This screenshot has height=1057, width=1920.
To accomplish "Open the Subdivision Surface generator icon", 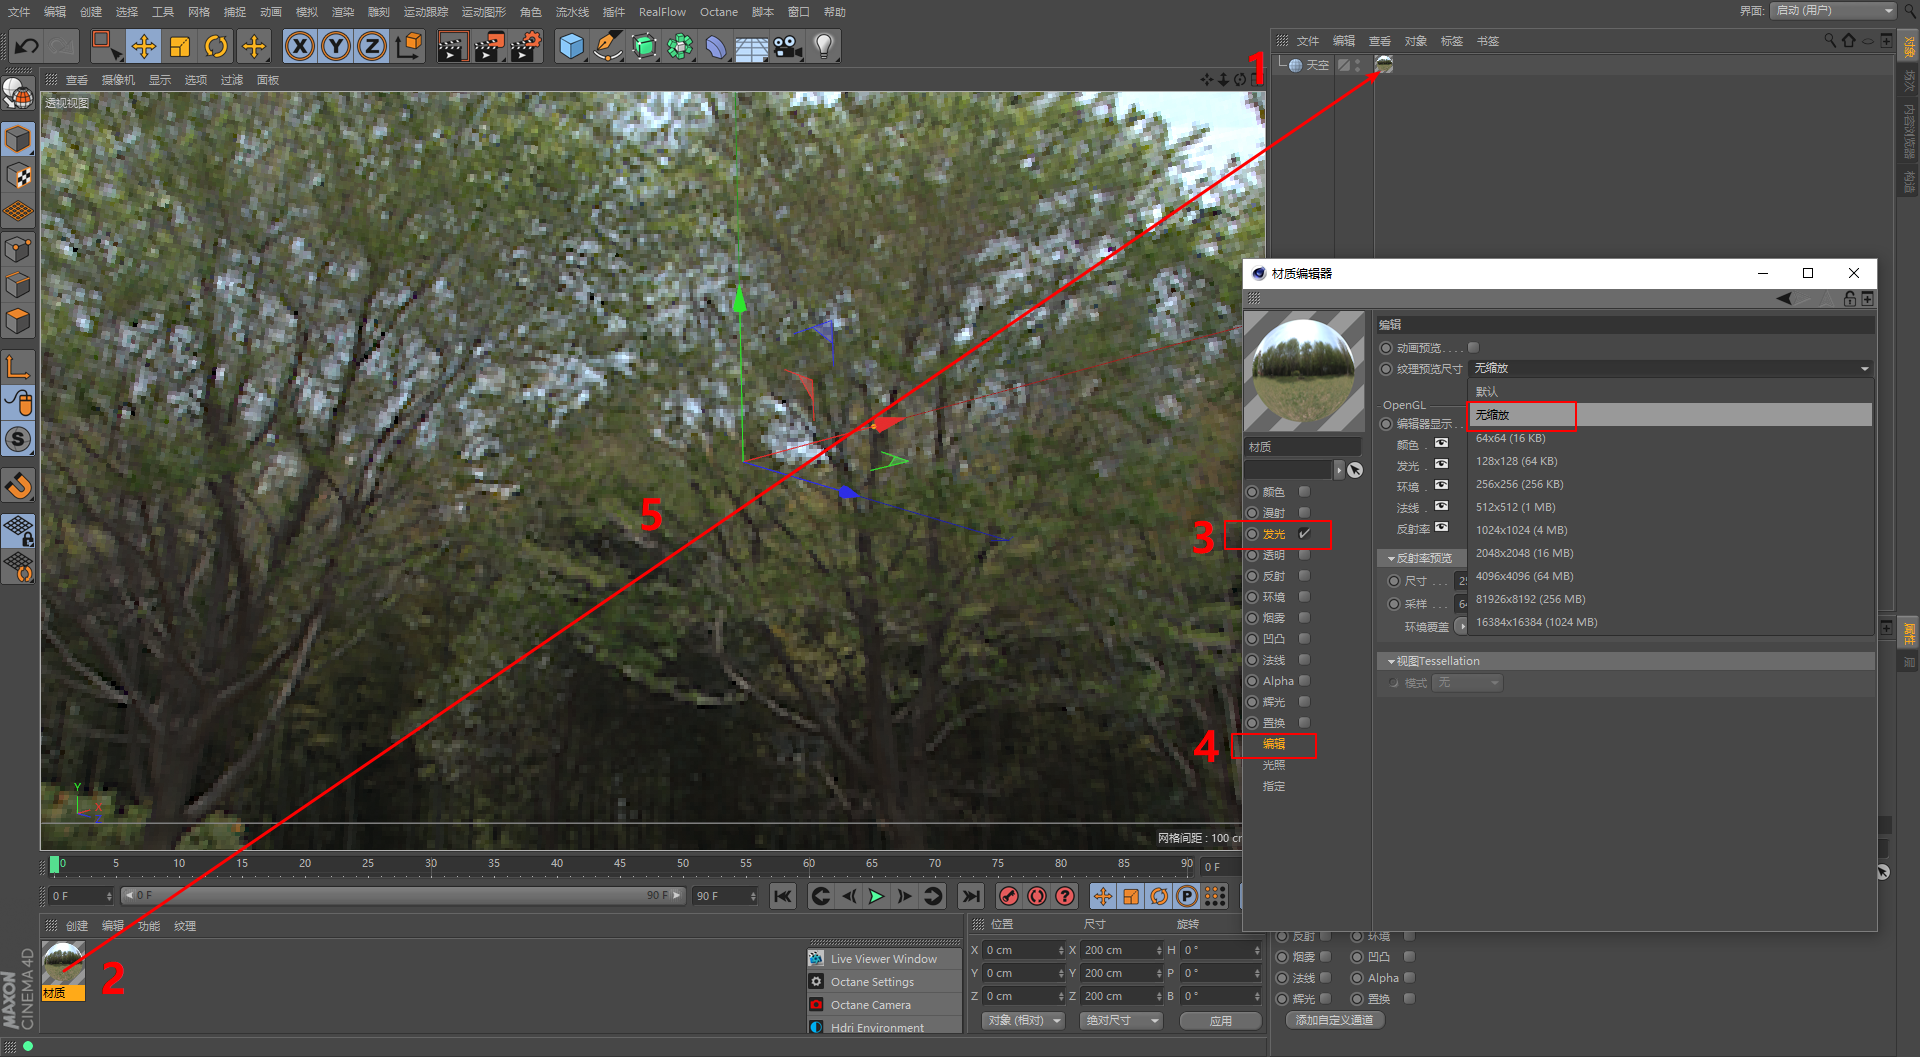I will coord(644,46).
